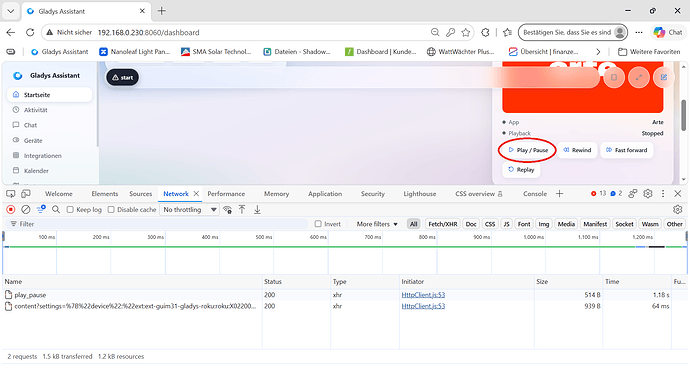Image resolution: width=690 pixels, height=371 pixels.
Task: Open HttpClient.js:53 link for play_pause
Action: [x=423, y=295]
